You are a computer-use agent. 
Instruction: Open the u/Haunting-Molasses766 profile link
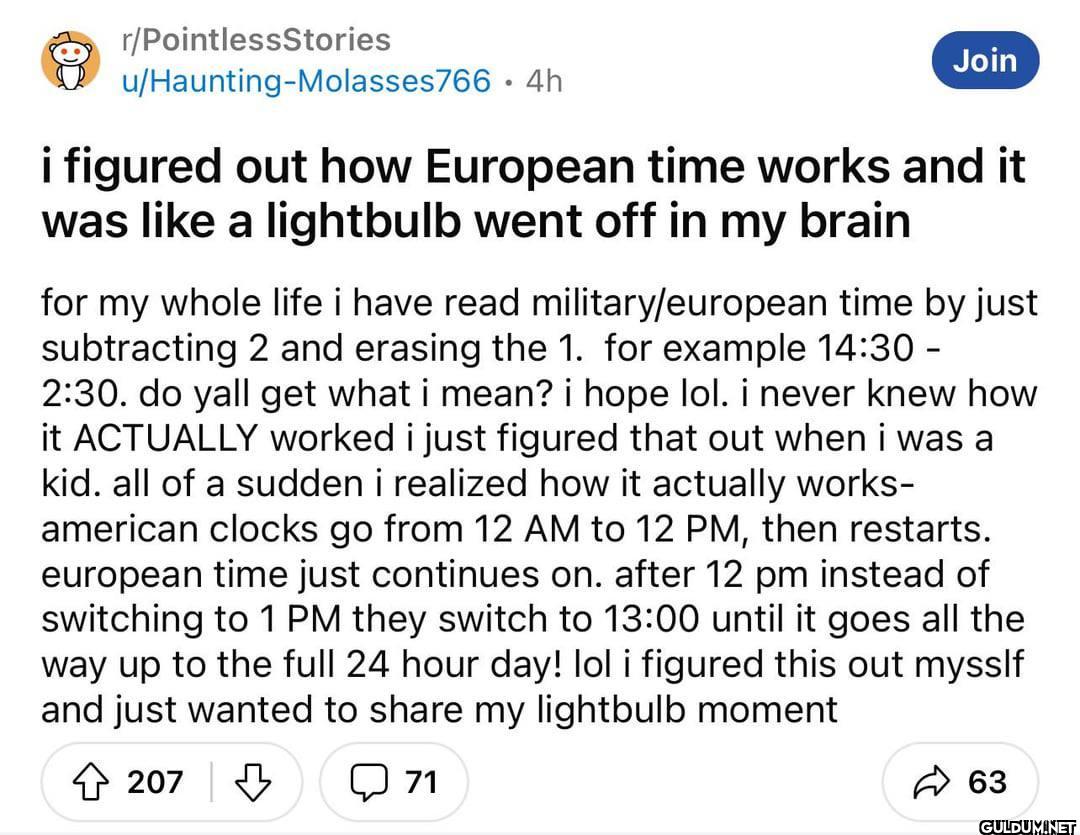click(305, 80)
